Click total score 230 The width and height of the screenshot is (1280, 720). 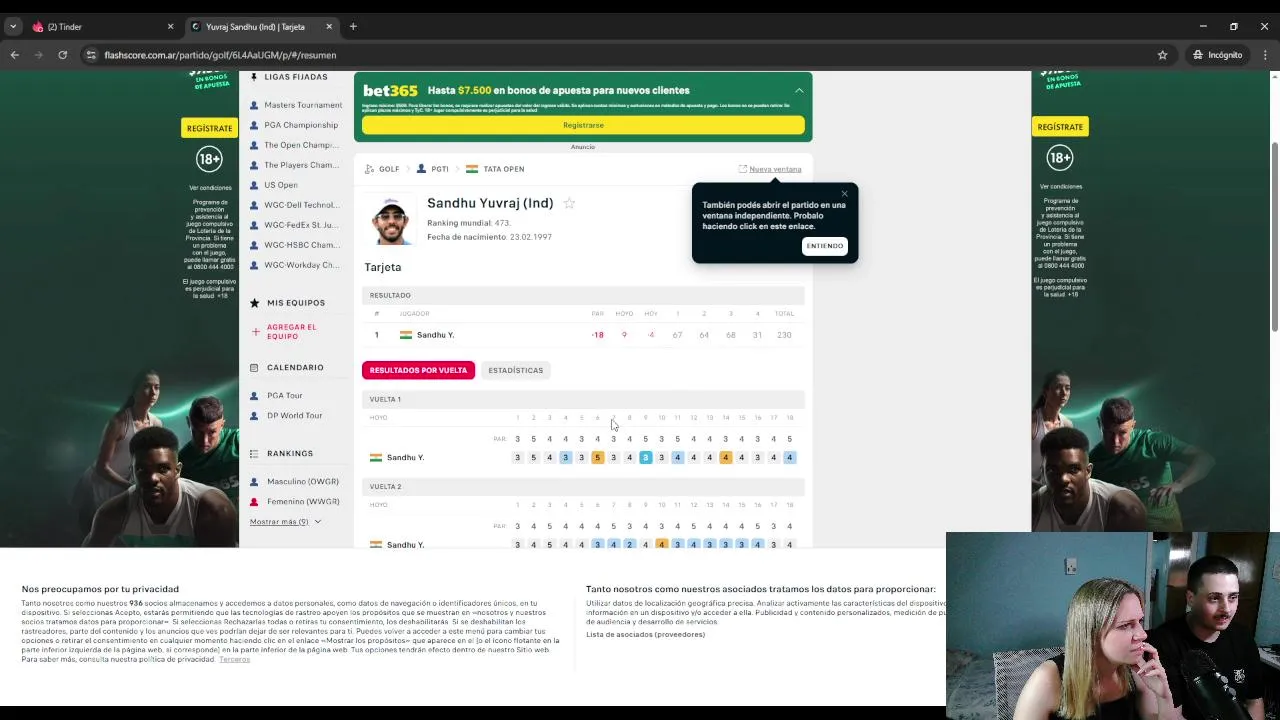coord(784,335)
